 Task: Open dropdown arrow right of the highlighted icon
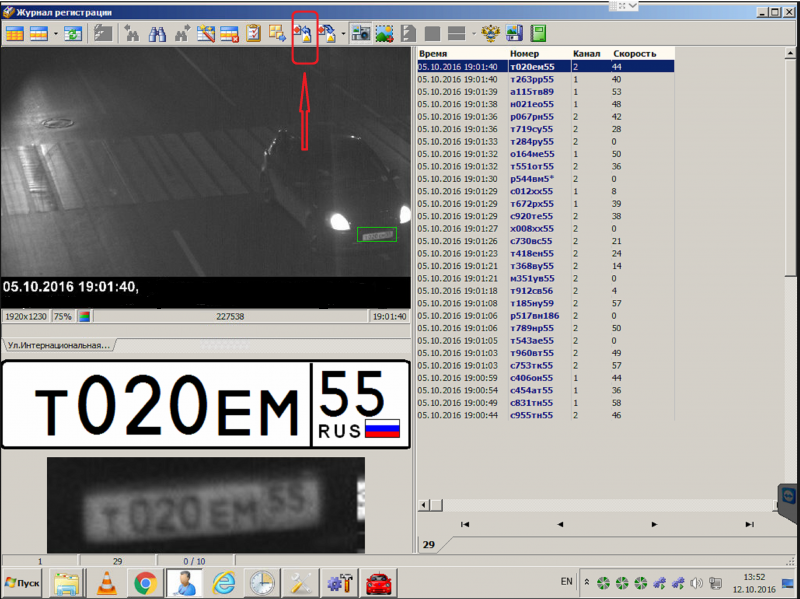pos(343,33)
